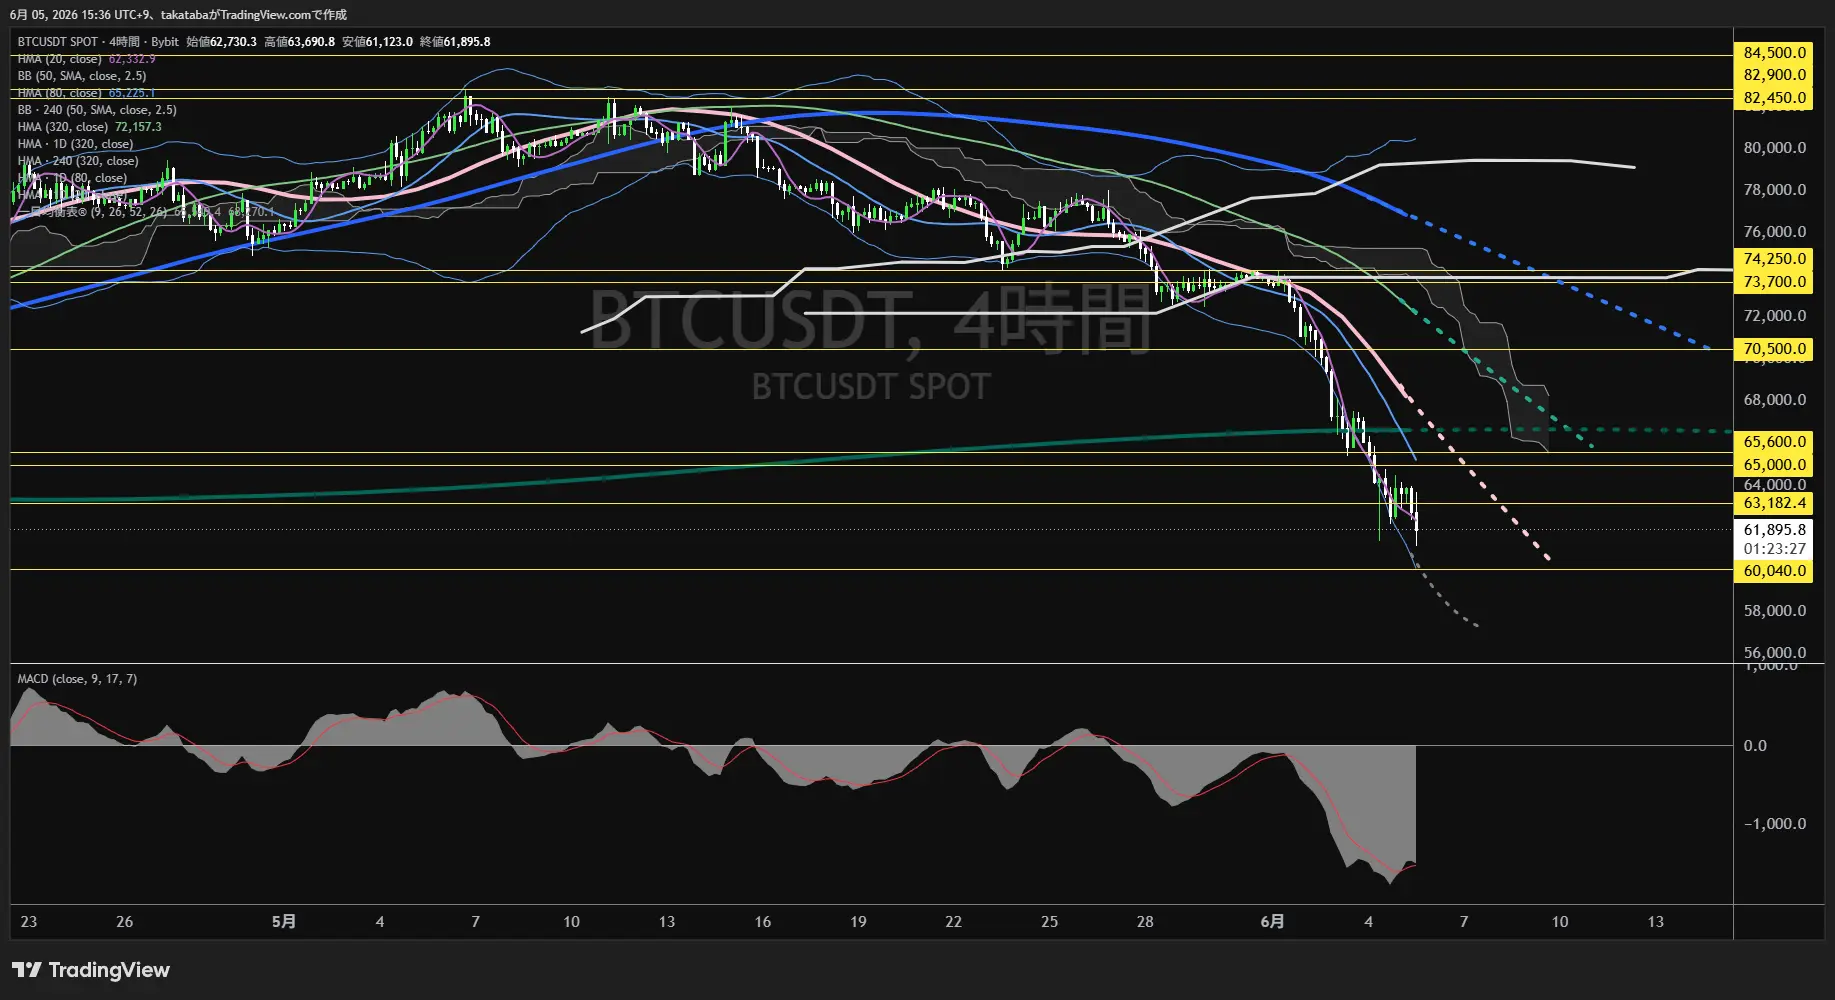Select the HMA · 1D (80, close) legend
Screen dimensions: 1835x1000
(x=73, y=178)
